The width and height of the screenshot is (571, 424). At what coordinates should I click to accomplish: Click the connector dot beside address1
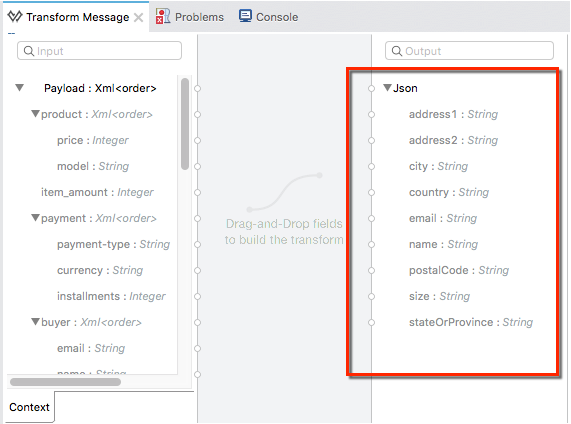pyautogui.click(x=371, y=114)
